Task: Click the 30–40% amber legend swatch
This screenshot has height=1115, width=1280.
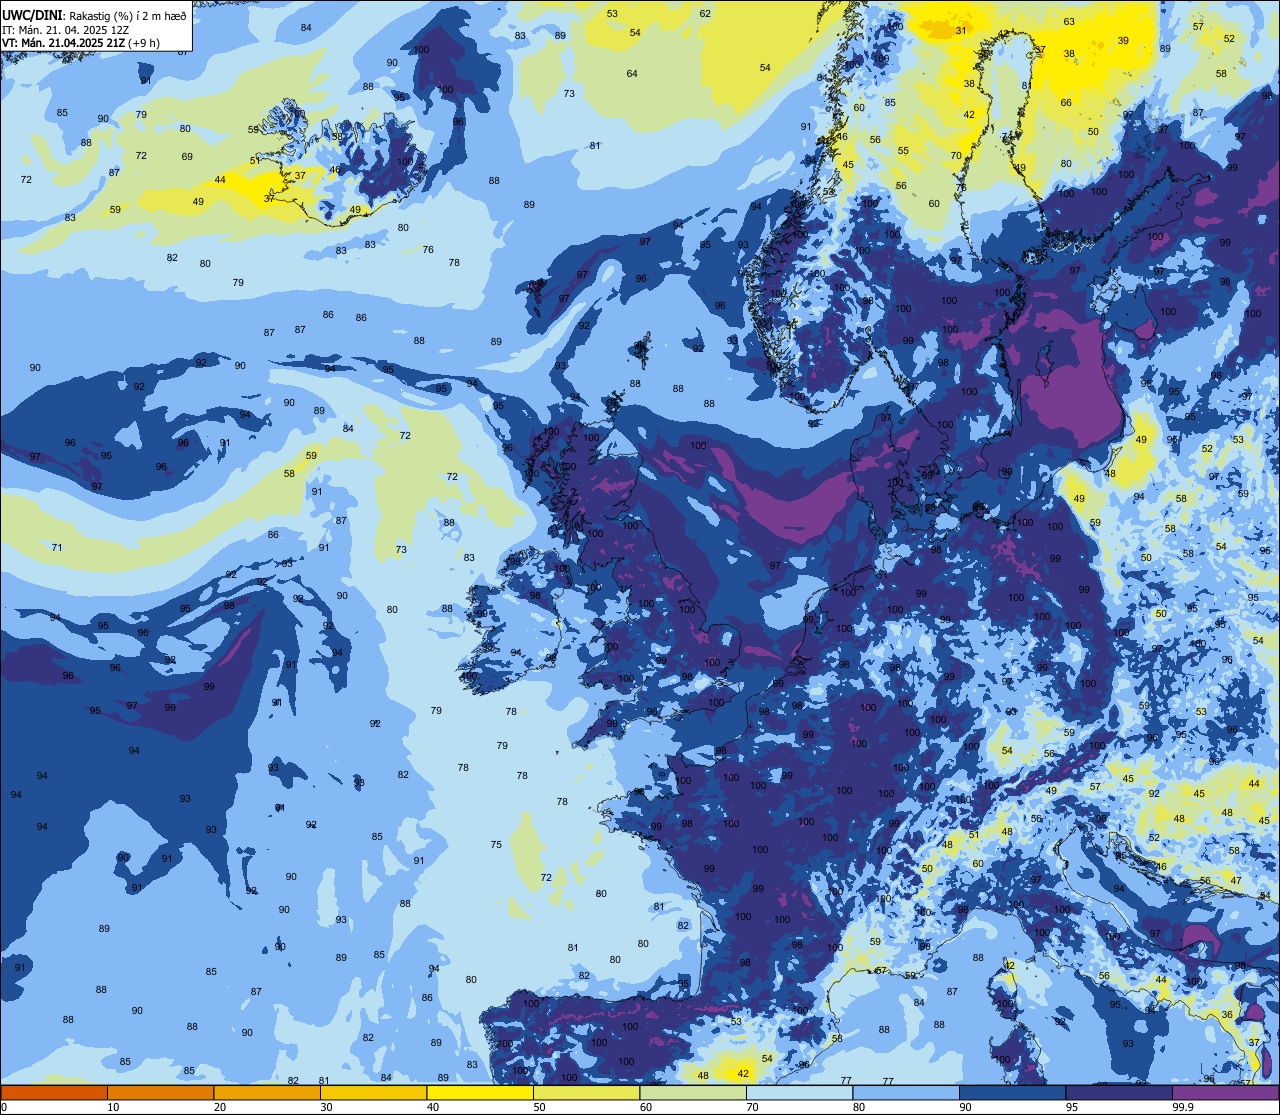Action: tap(373, 1092)
